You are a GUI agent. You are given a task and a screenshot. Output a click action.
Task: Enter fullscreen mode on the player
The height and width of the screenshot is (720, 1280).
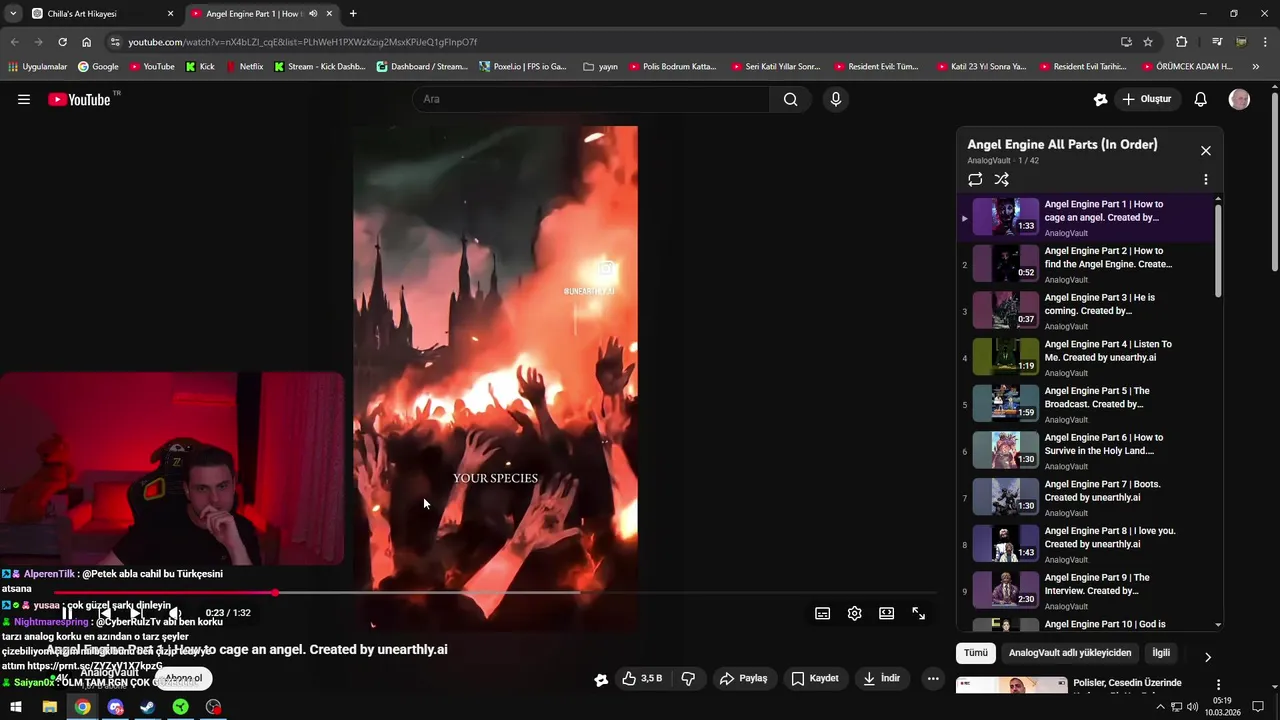(918, 614)
